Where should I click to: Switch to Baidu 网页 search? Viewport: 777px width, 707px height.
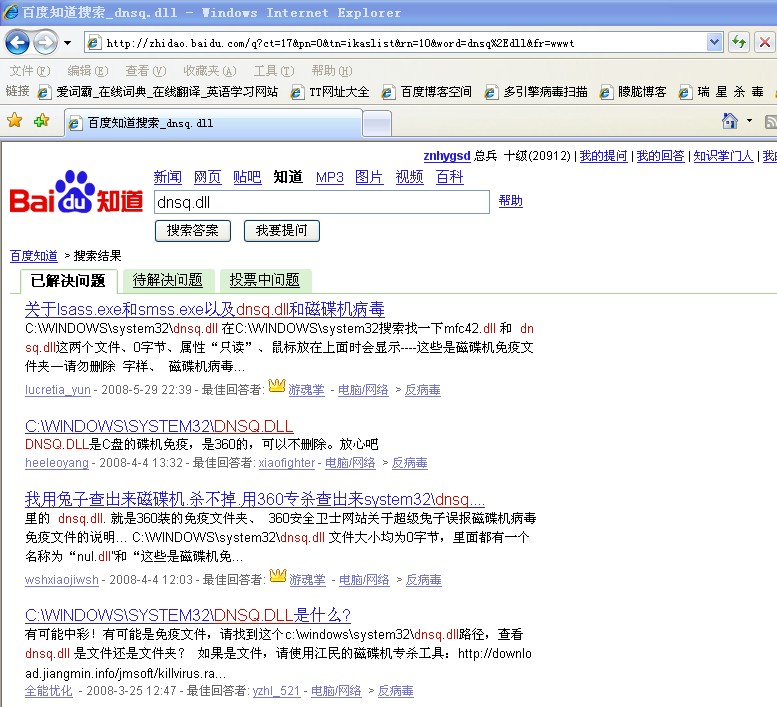point(208,177)
